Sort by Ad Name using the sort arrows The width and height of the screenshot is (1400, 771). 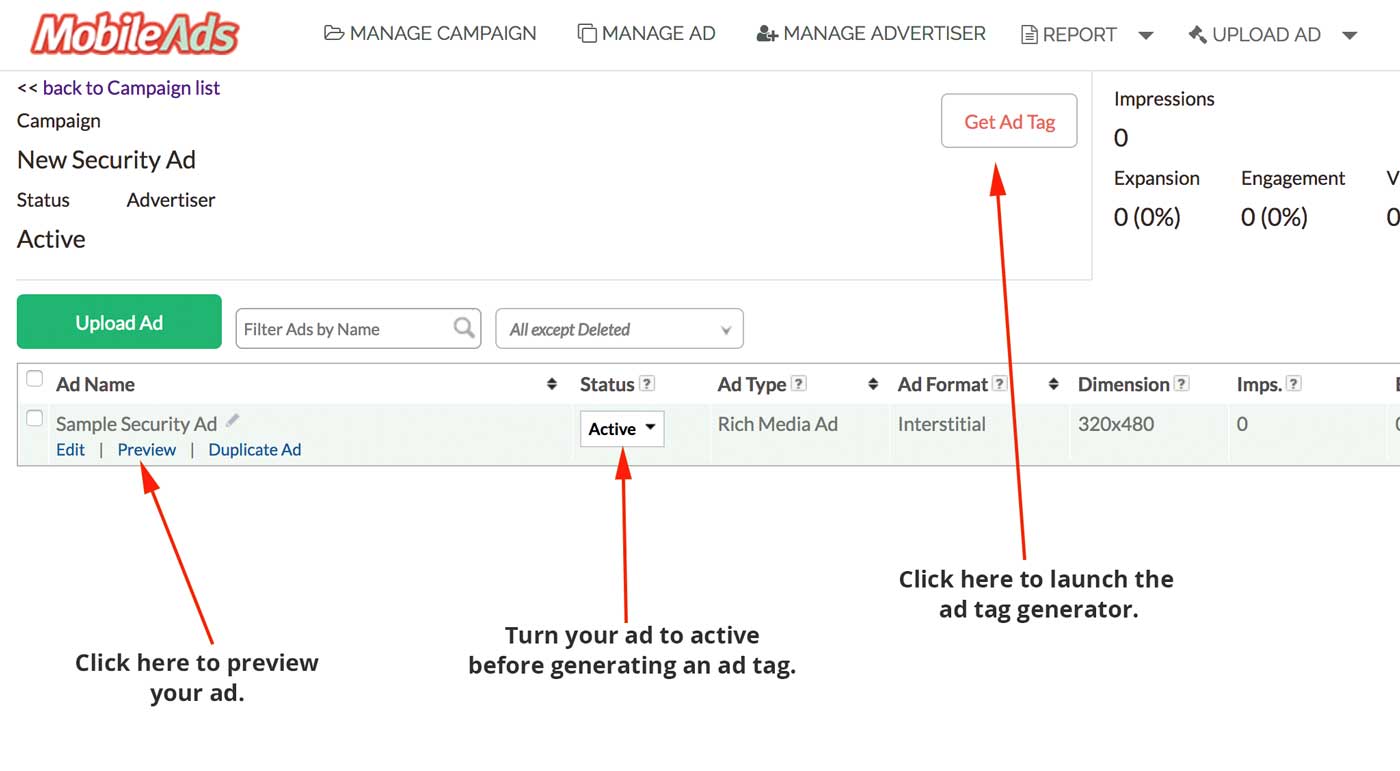point(551,384)
